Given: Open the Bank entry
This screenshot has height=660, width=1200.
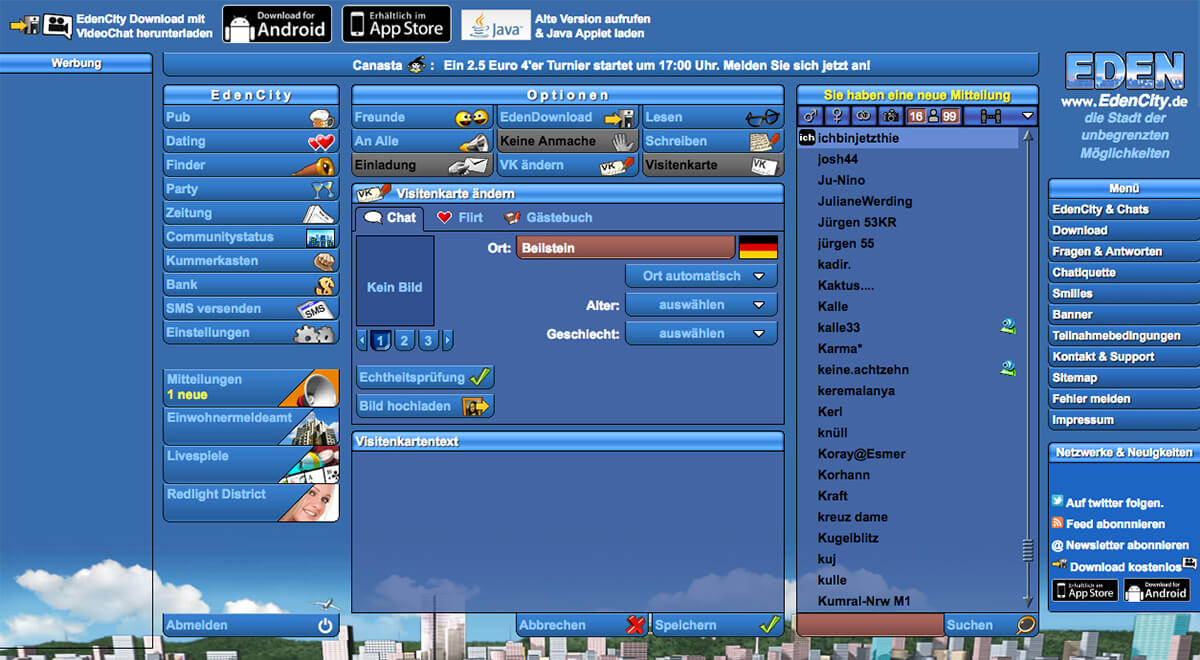Looking at the screenshot, I should click(x=251, y=285).
